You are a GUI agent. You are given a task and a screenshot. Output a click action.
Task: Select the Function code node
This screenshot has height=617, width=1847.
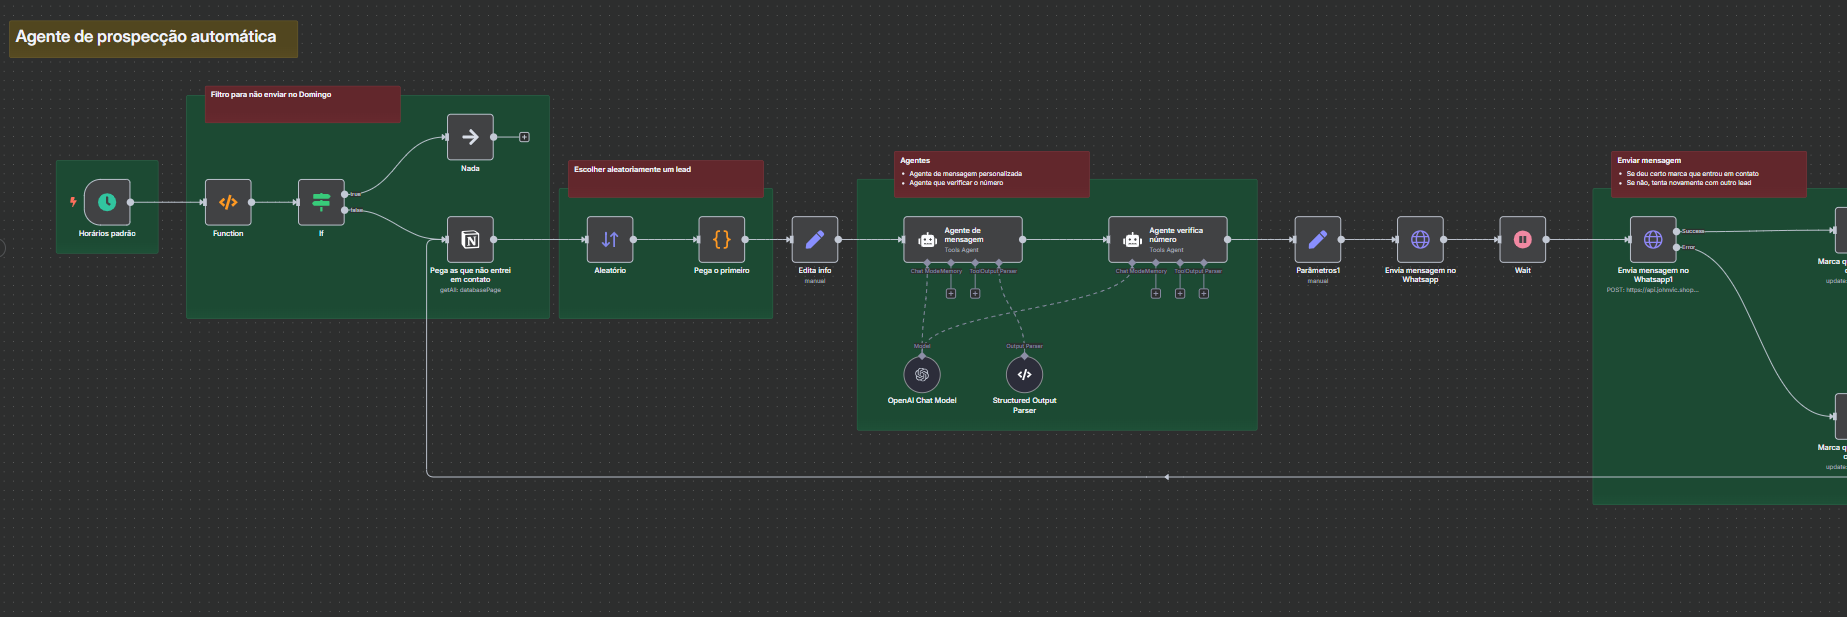[228, 202]
